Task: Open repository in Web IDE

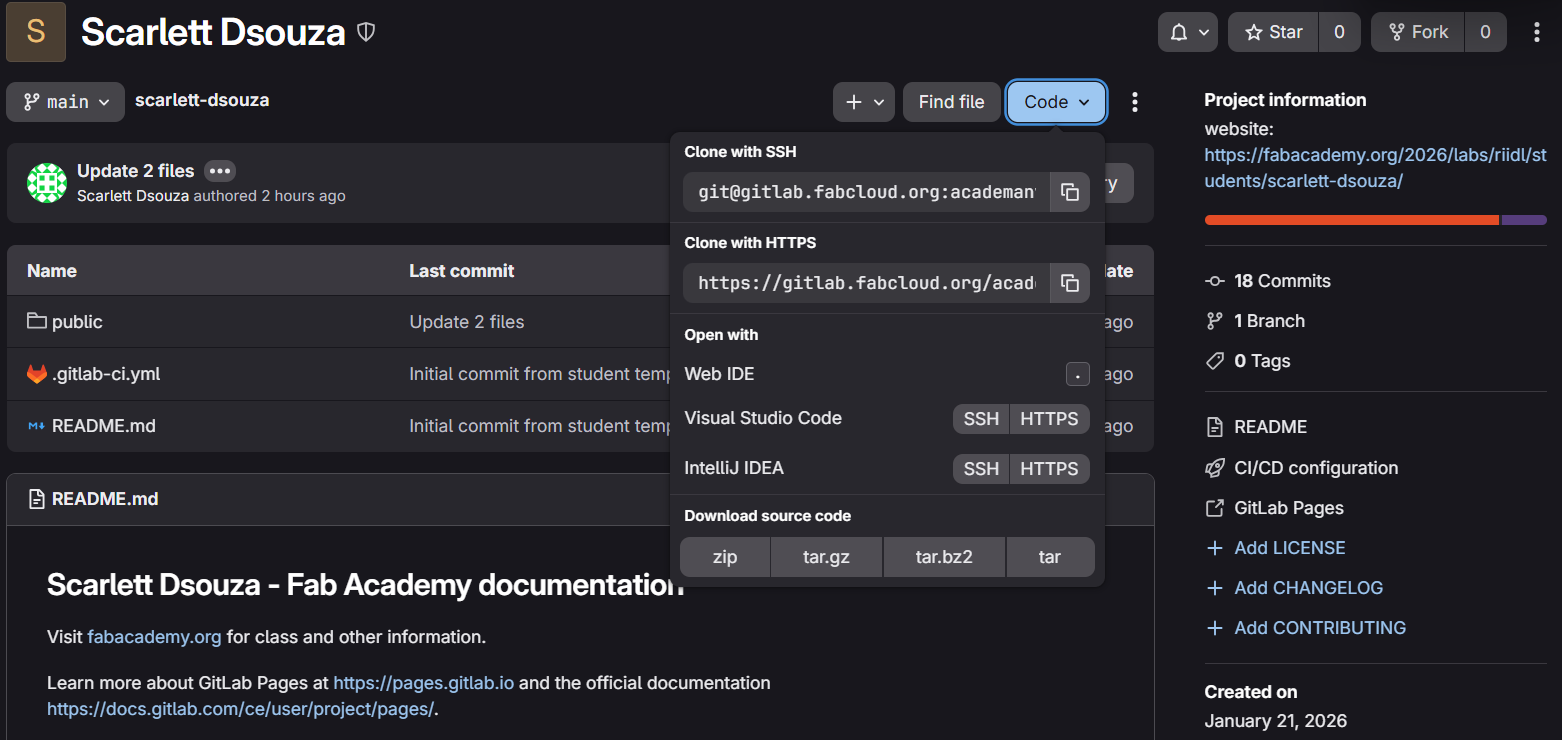Action: click(719, 374)
